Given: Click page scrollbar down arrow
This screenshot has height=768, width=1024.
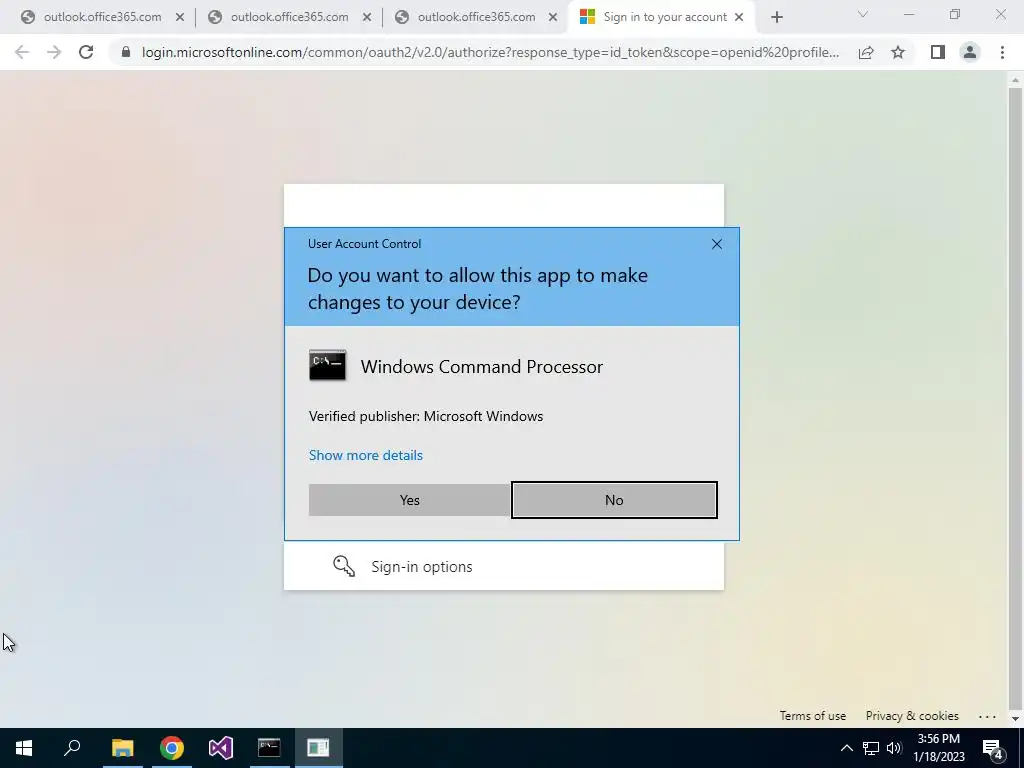Looking at the screenshot, I should (1015, 718).
